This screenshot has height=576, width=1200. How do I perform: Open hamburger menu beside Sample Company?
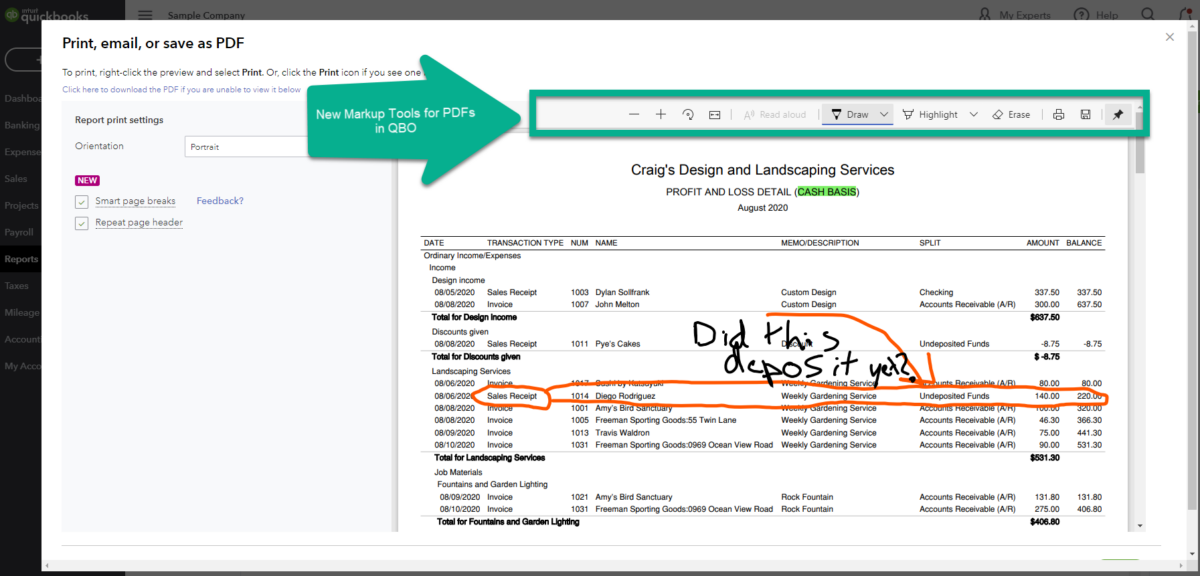point(145,15)
